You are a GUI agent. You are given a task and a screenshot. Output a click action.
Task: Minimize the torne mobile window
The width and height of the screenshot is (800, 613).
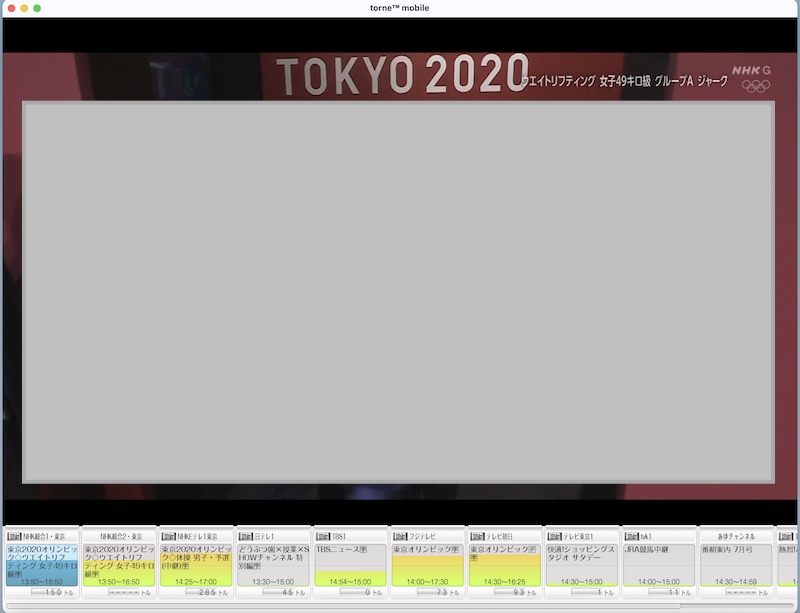(x=24, y=8)
